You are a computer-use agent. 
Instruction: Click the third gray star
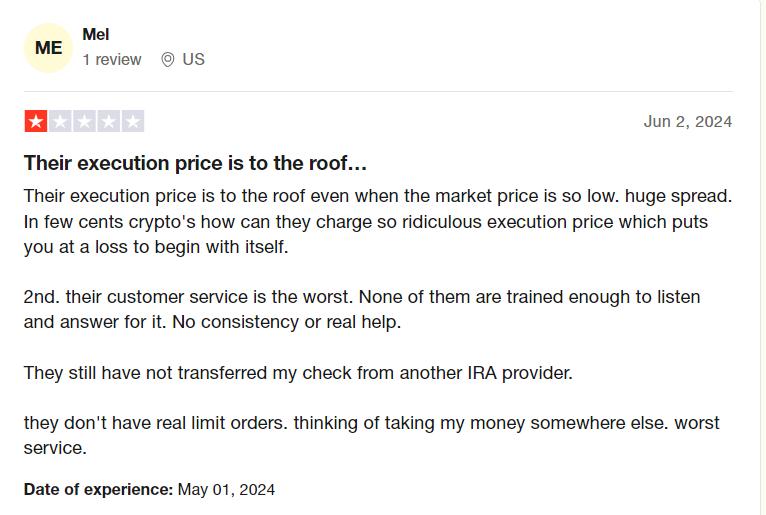coord(85,121)
